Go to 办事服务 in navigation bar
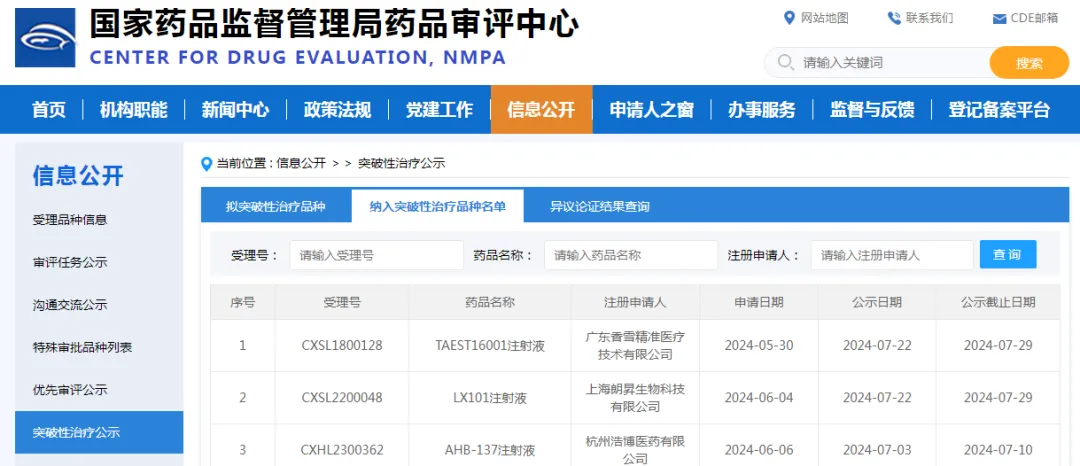 [x=761, y=110]
